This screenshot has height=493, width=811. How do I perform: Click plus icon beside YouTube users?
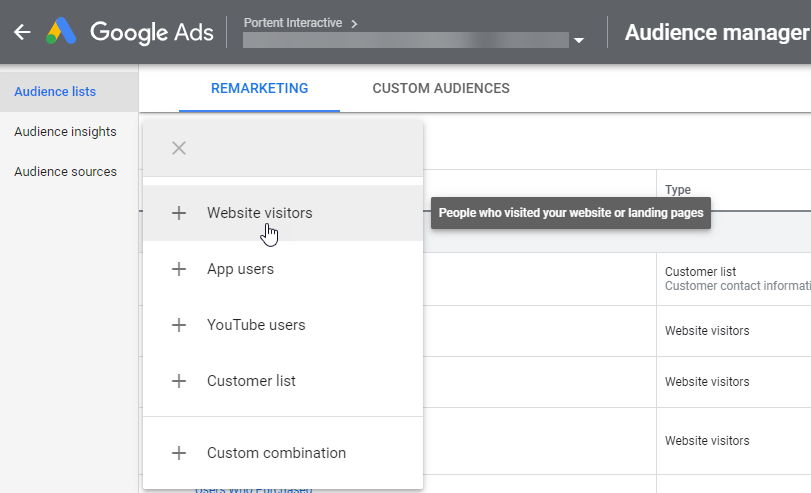[179, 325]
